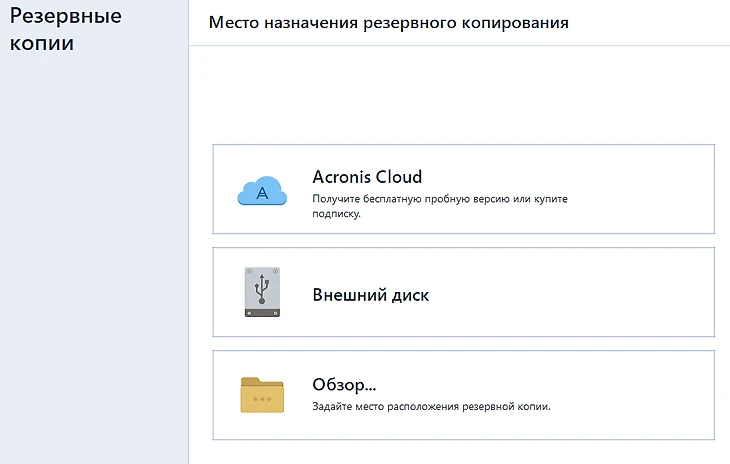Click the USB external drive icon
This screenshot has height=464, width=730.
pyautogui.click(x=262, y=292)
